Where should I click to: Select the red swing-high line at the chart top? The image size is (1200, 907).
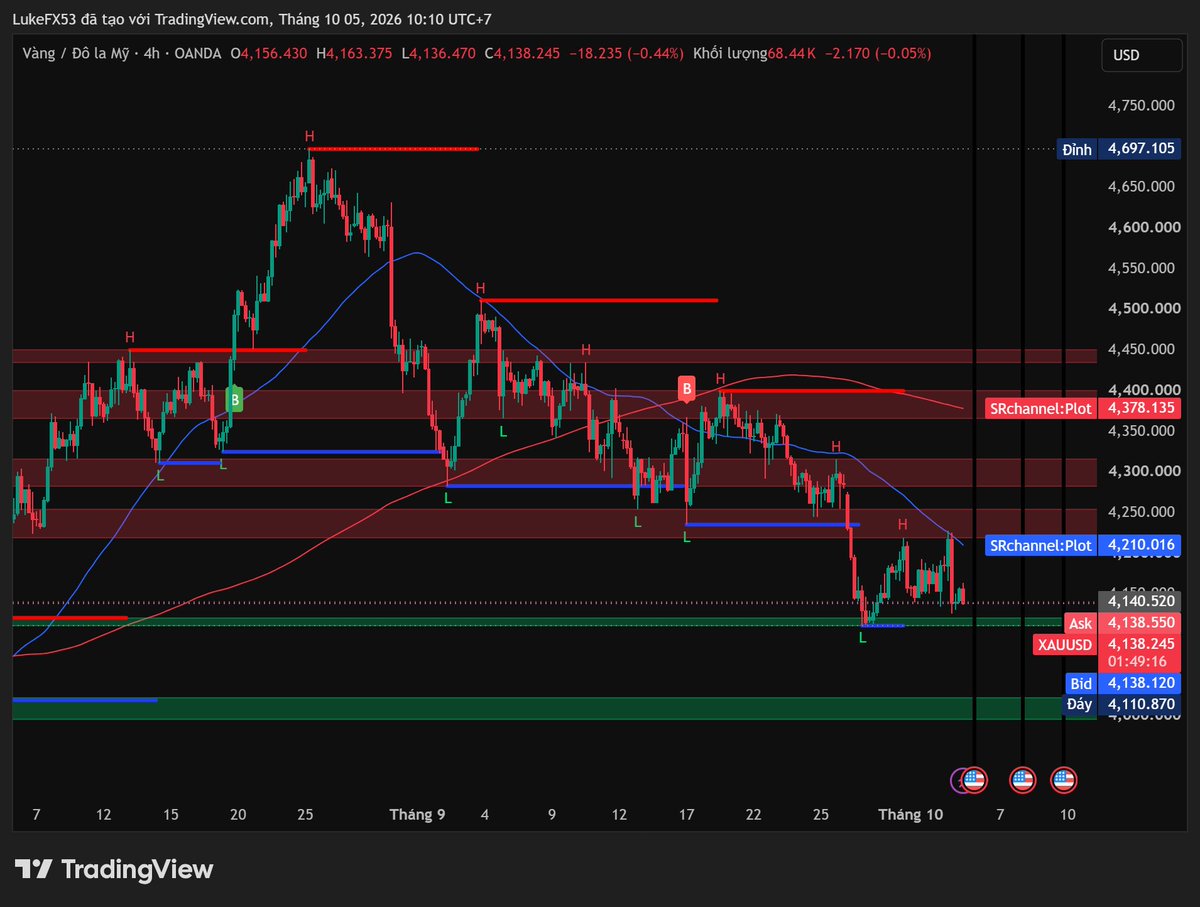393,149
